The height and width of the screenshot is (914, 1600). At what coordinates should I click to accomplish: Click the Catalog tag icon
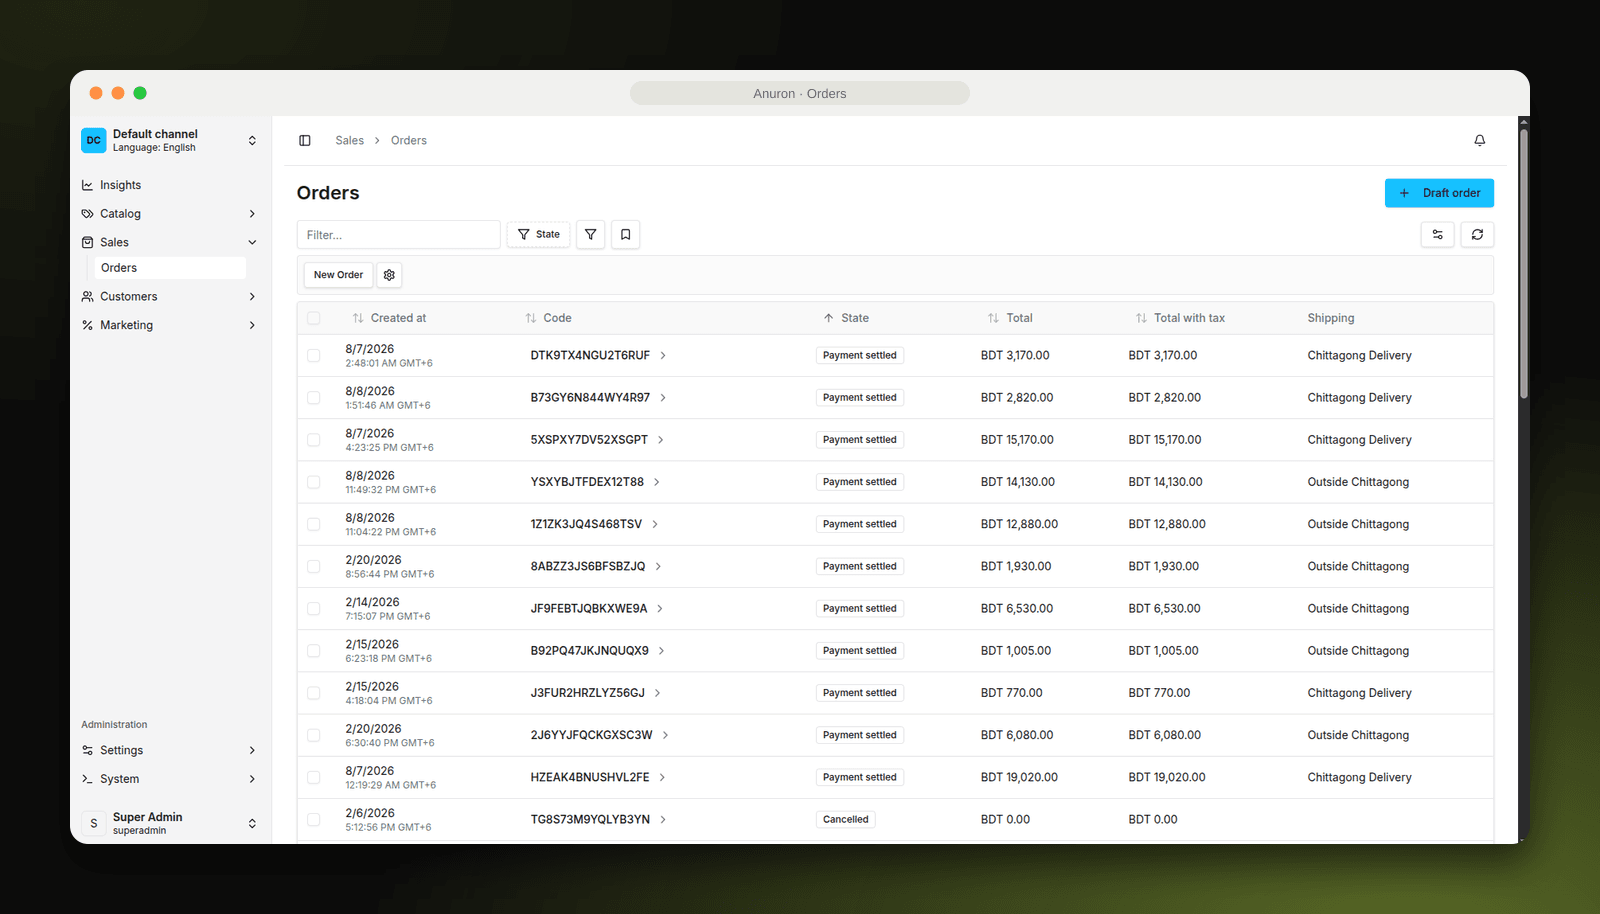point(88,214)
